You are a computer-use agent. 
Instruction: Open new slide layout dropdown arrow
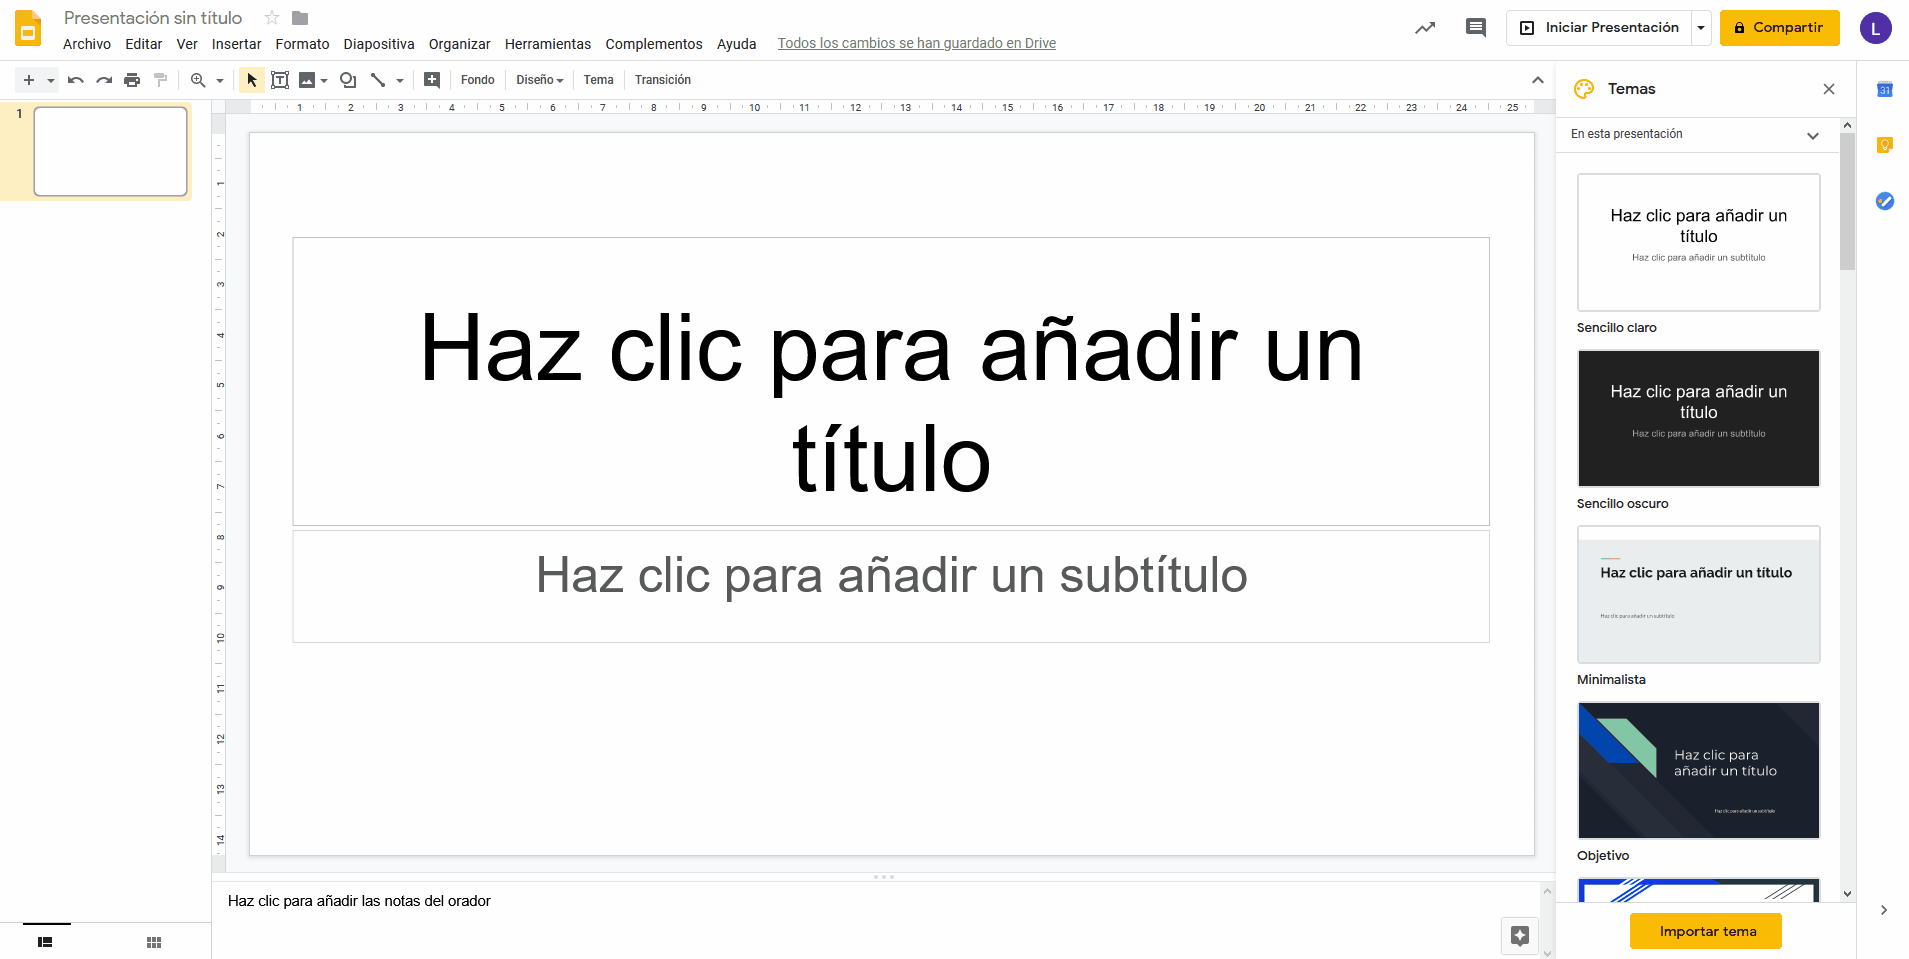50,80
